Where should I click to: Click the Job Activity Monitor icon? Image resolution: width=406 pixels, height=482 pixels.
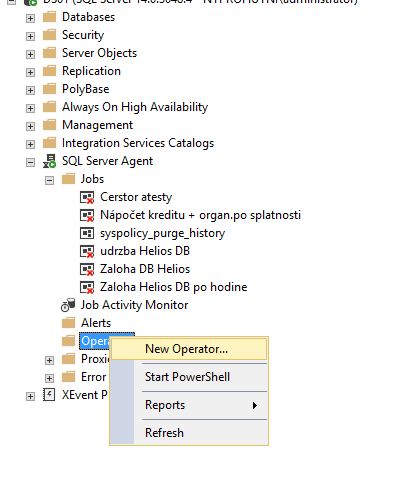point(68,305)
